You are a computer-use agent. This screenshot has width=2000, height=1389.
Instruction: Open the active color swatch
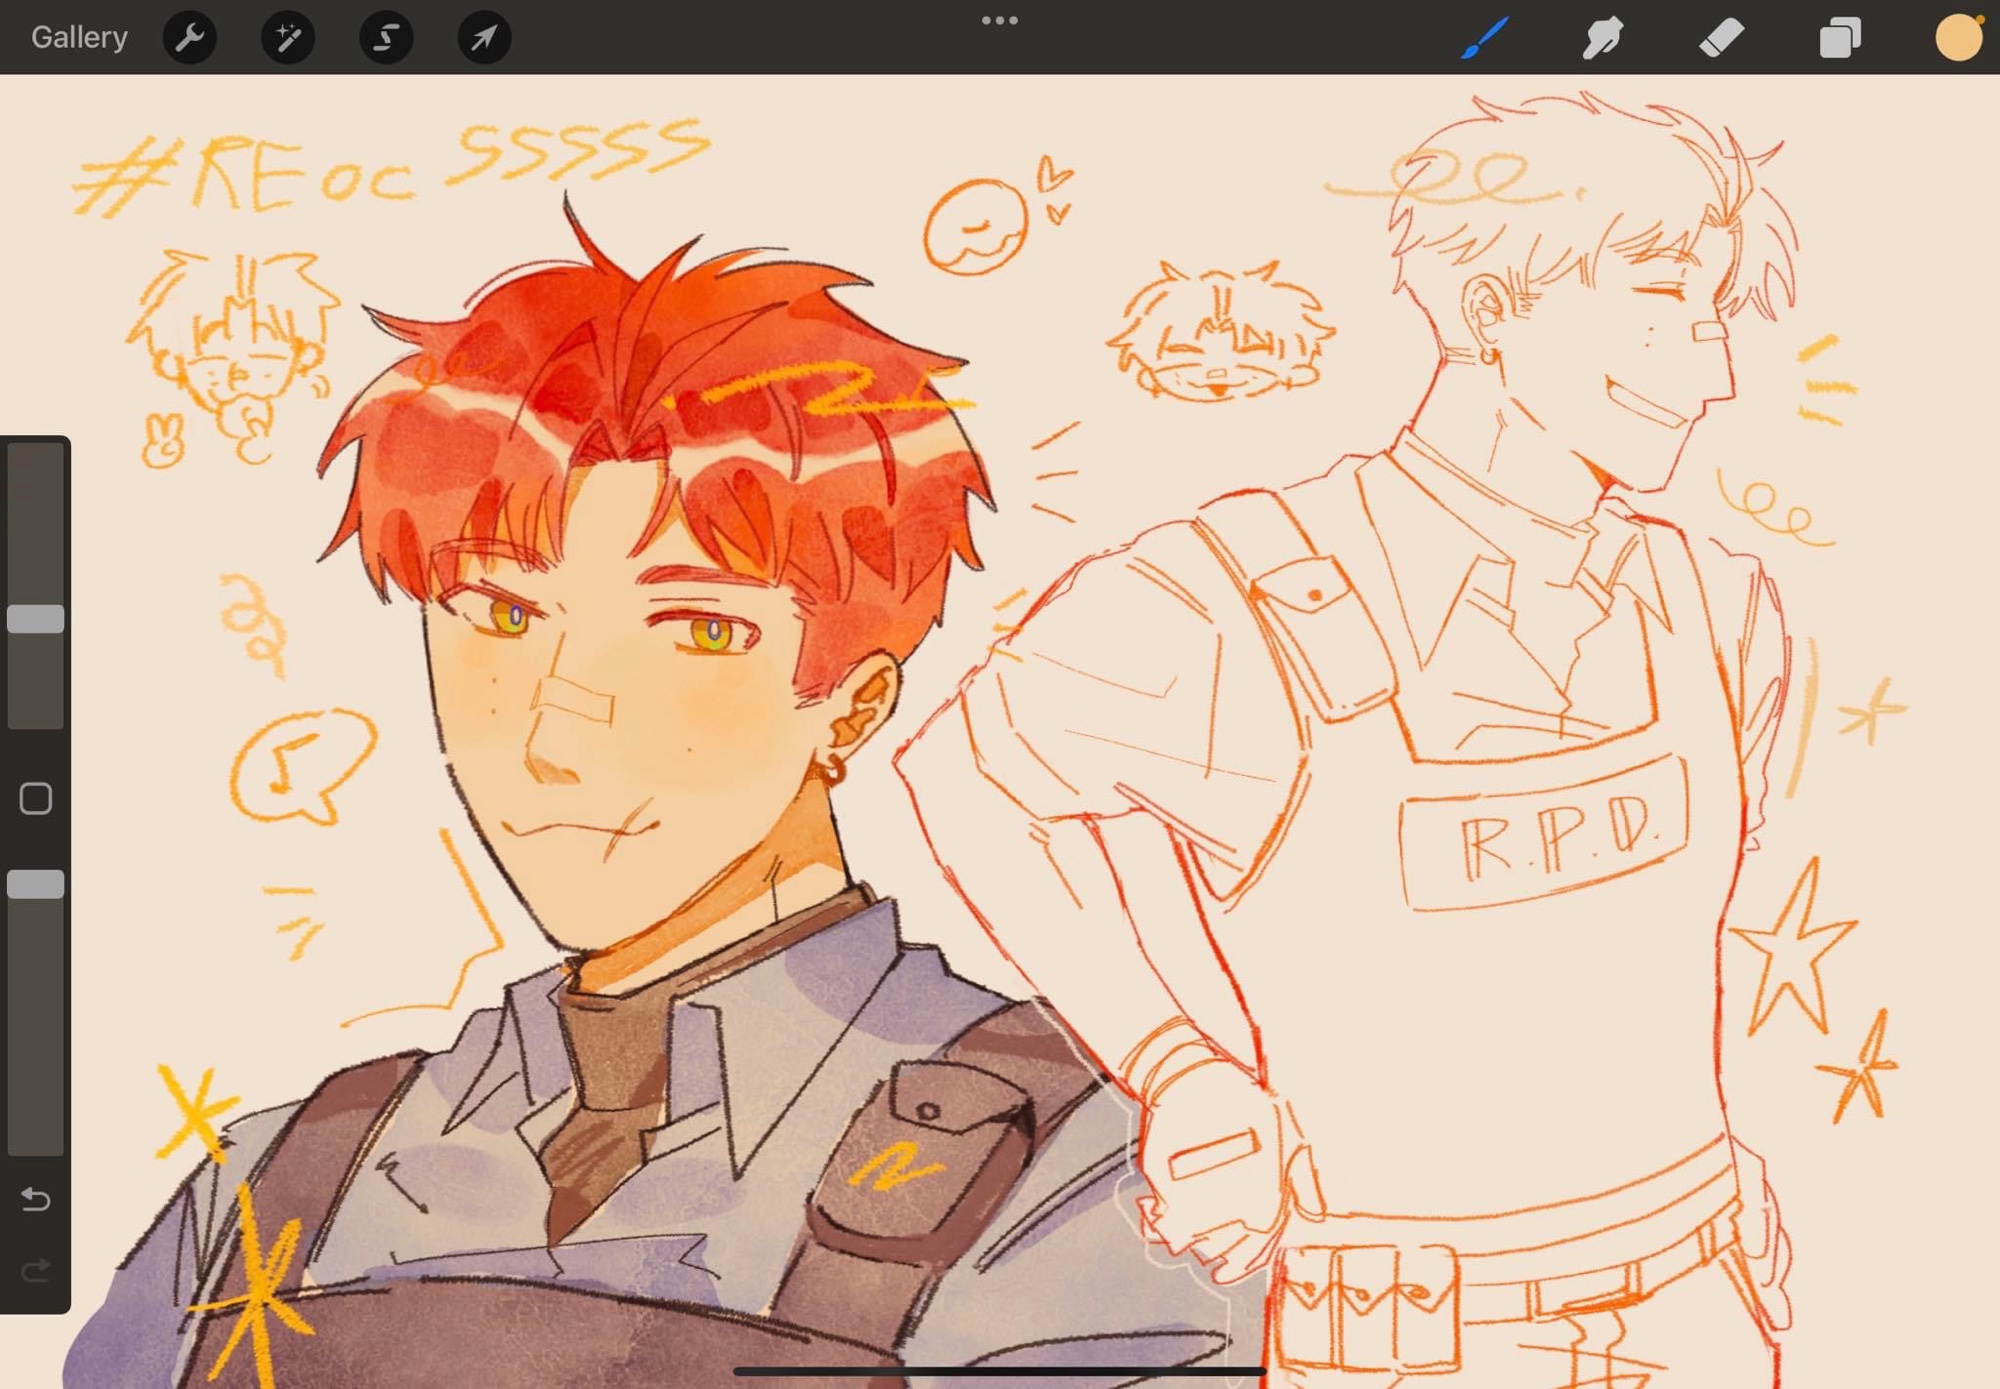[1958, 37]
